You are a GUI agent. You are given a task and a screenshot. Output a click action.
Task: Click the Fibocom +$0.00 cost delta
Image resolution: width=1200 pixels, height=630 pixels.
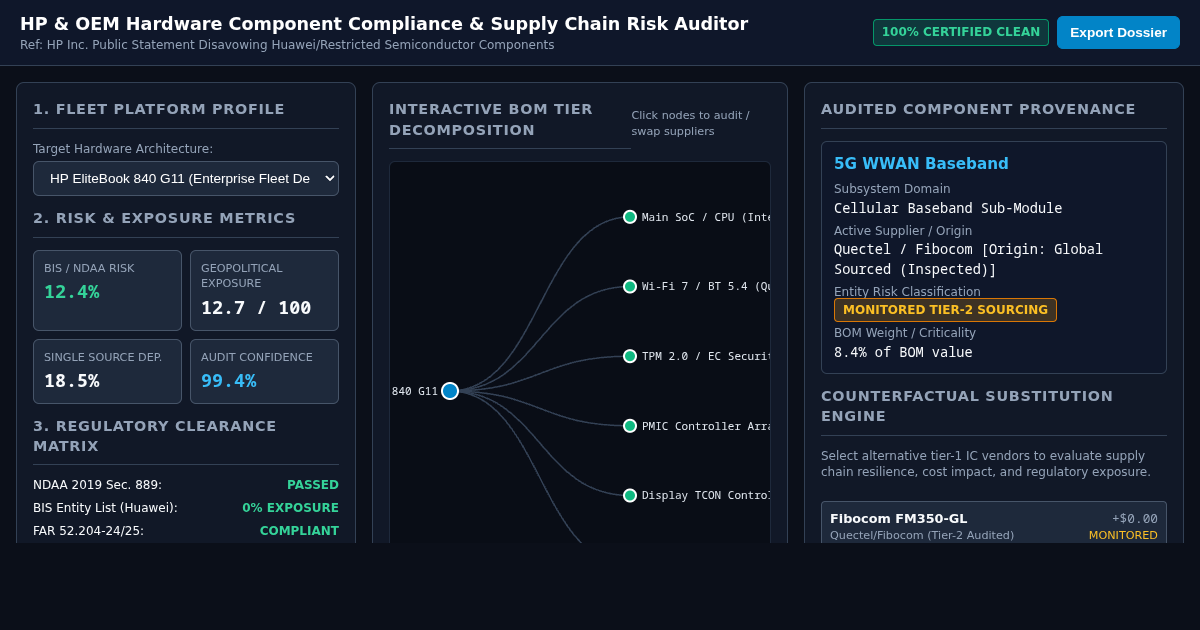tap(1135, 519)
